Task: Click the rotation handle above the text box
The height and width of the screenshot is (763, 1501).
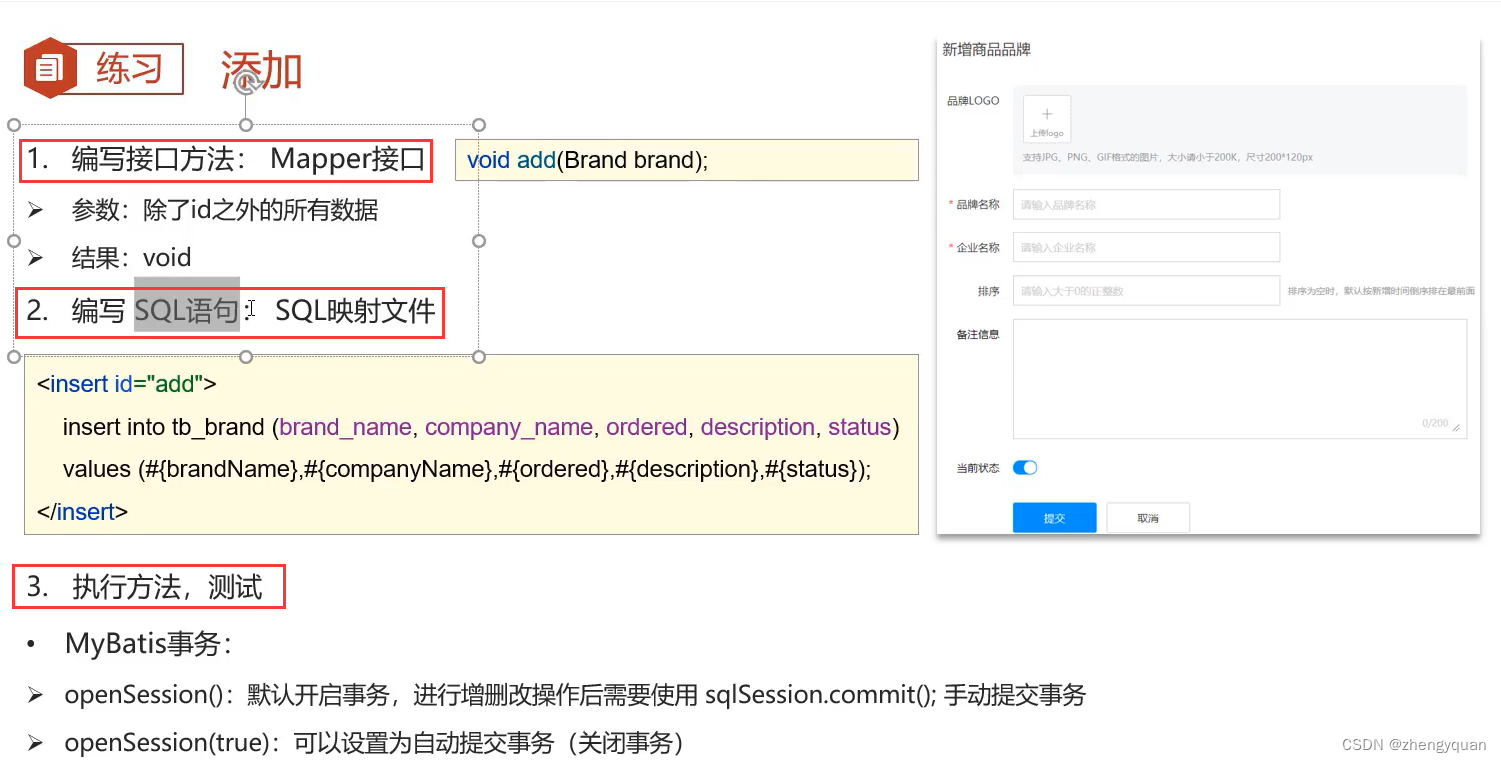Action: click(x=246, y=81)
